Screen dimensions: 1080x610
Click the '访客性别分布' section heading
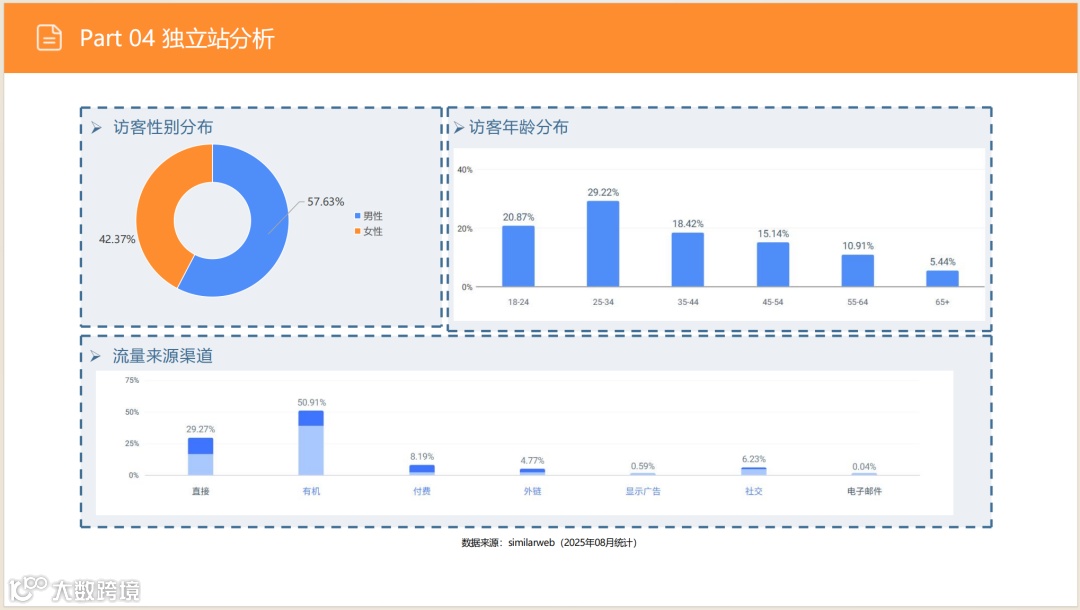coord(163,127)
